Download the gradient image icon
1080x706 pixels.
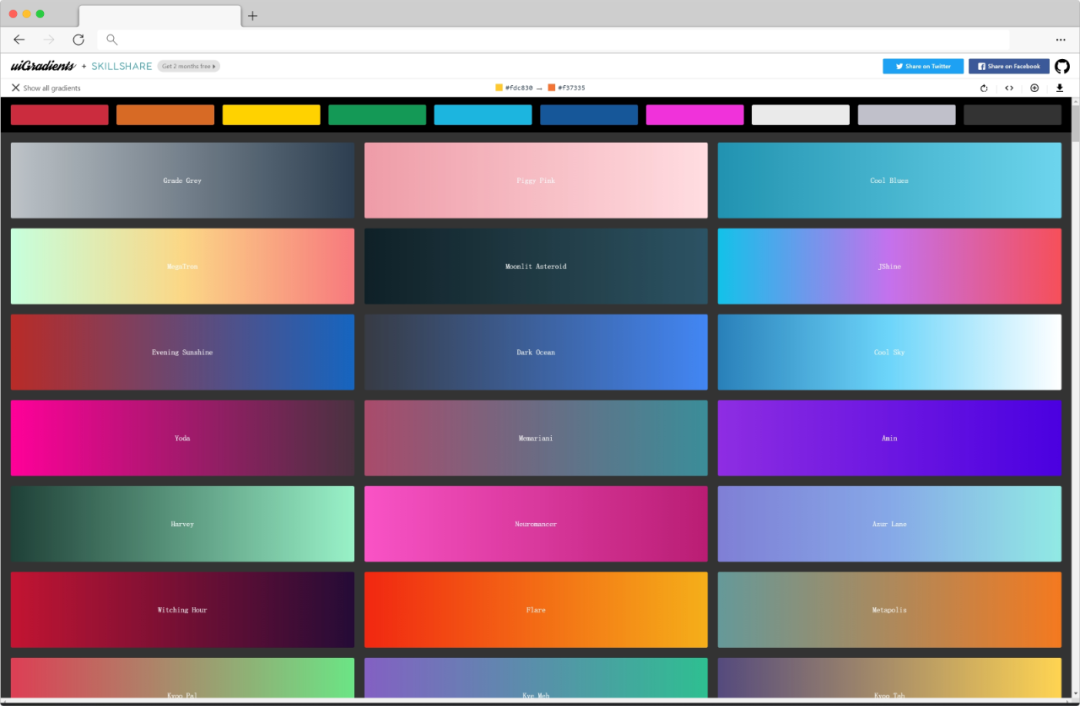coord(1059,88)
